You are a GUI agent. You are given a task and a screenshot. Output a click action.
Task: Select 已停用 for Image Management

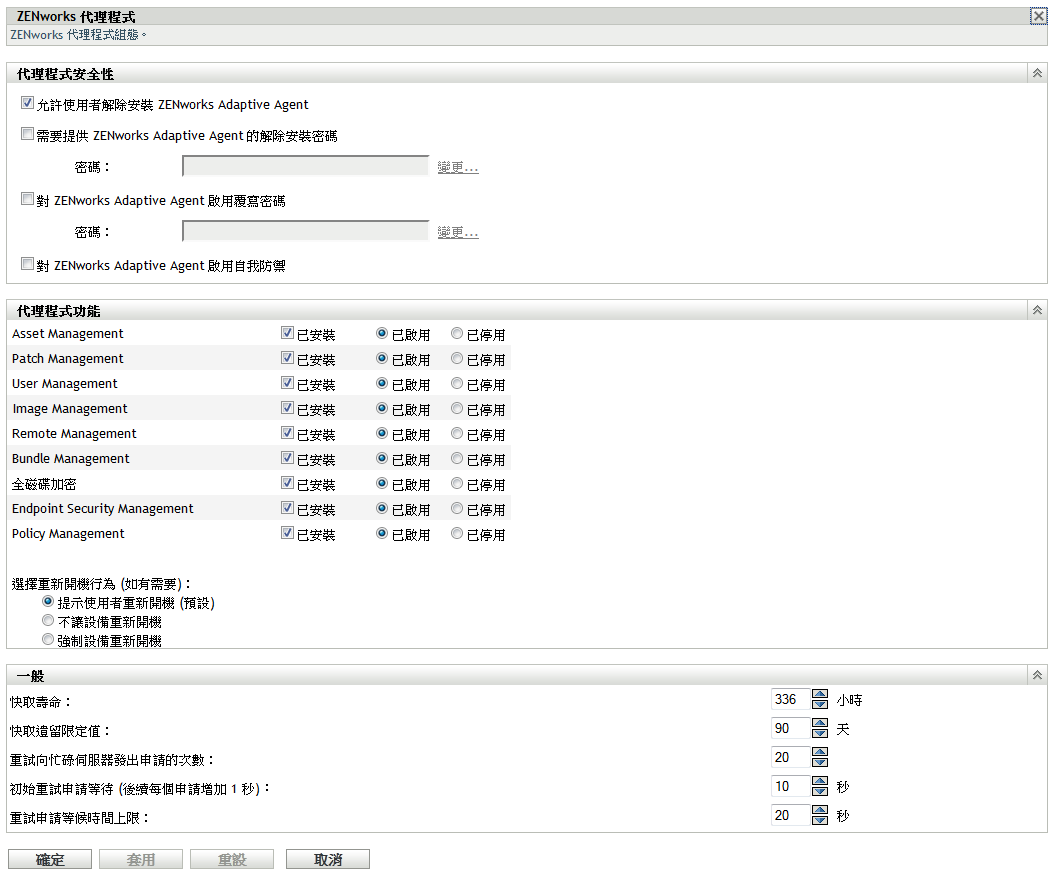[x=457, y=408]
